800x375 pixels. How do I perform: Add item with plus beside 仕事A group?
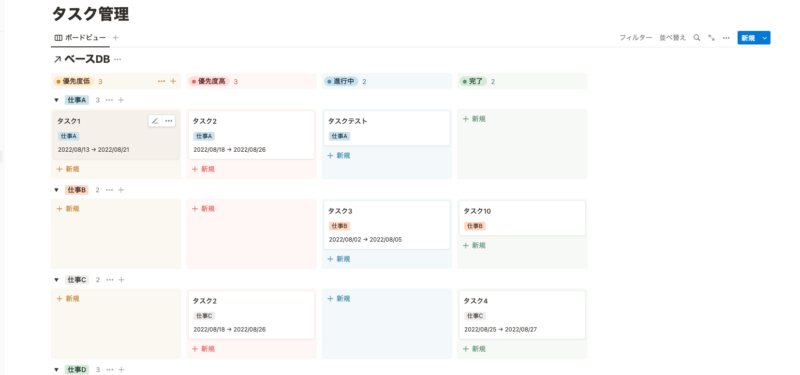[x=121, y=100]
